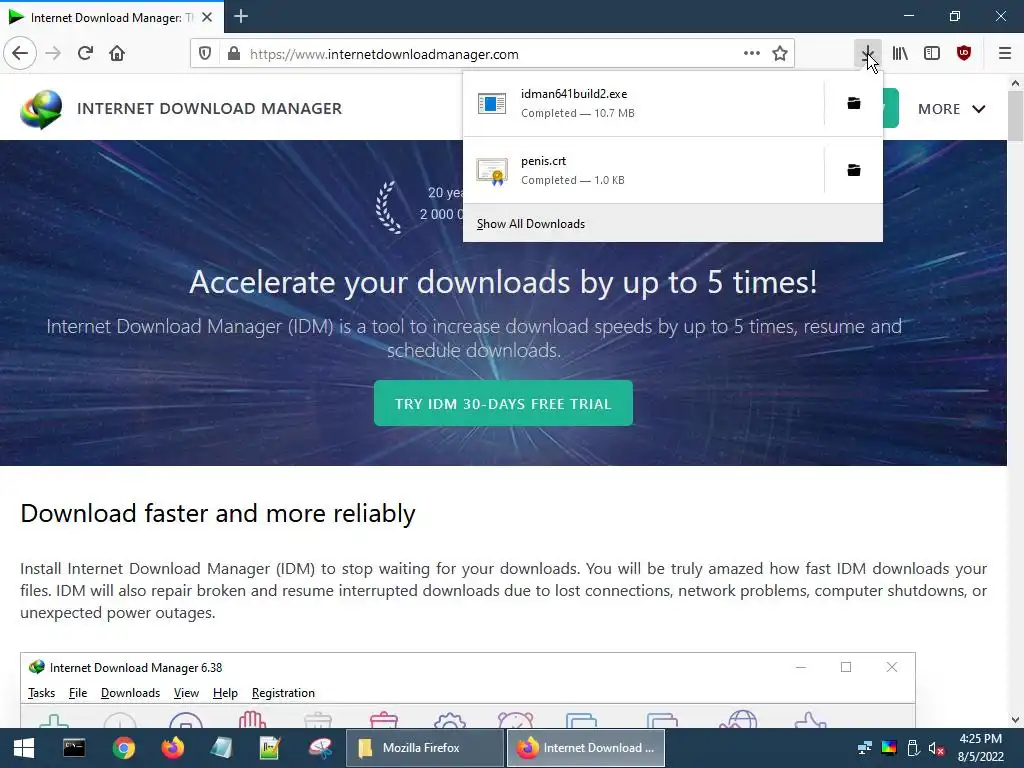Image resolution: width=1024 pixels, height=768 pixels.
Task: Reload the current page
Action: click(x=86, y=53)
